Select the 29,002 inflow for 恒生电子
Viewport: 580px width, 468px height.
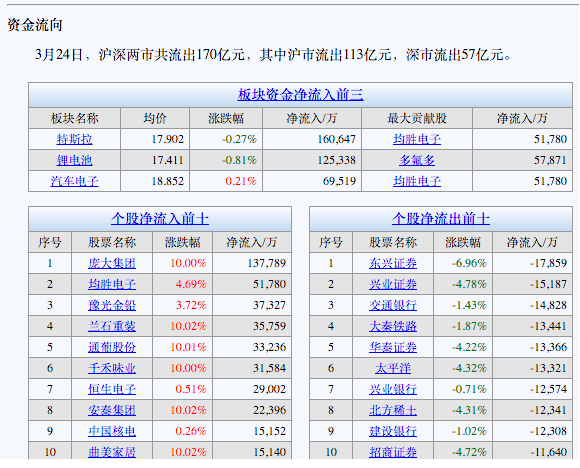pos(269,389)
